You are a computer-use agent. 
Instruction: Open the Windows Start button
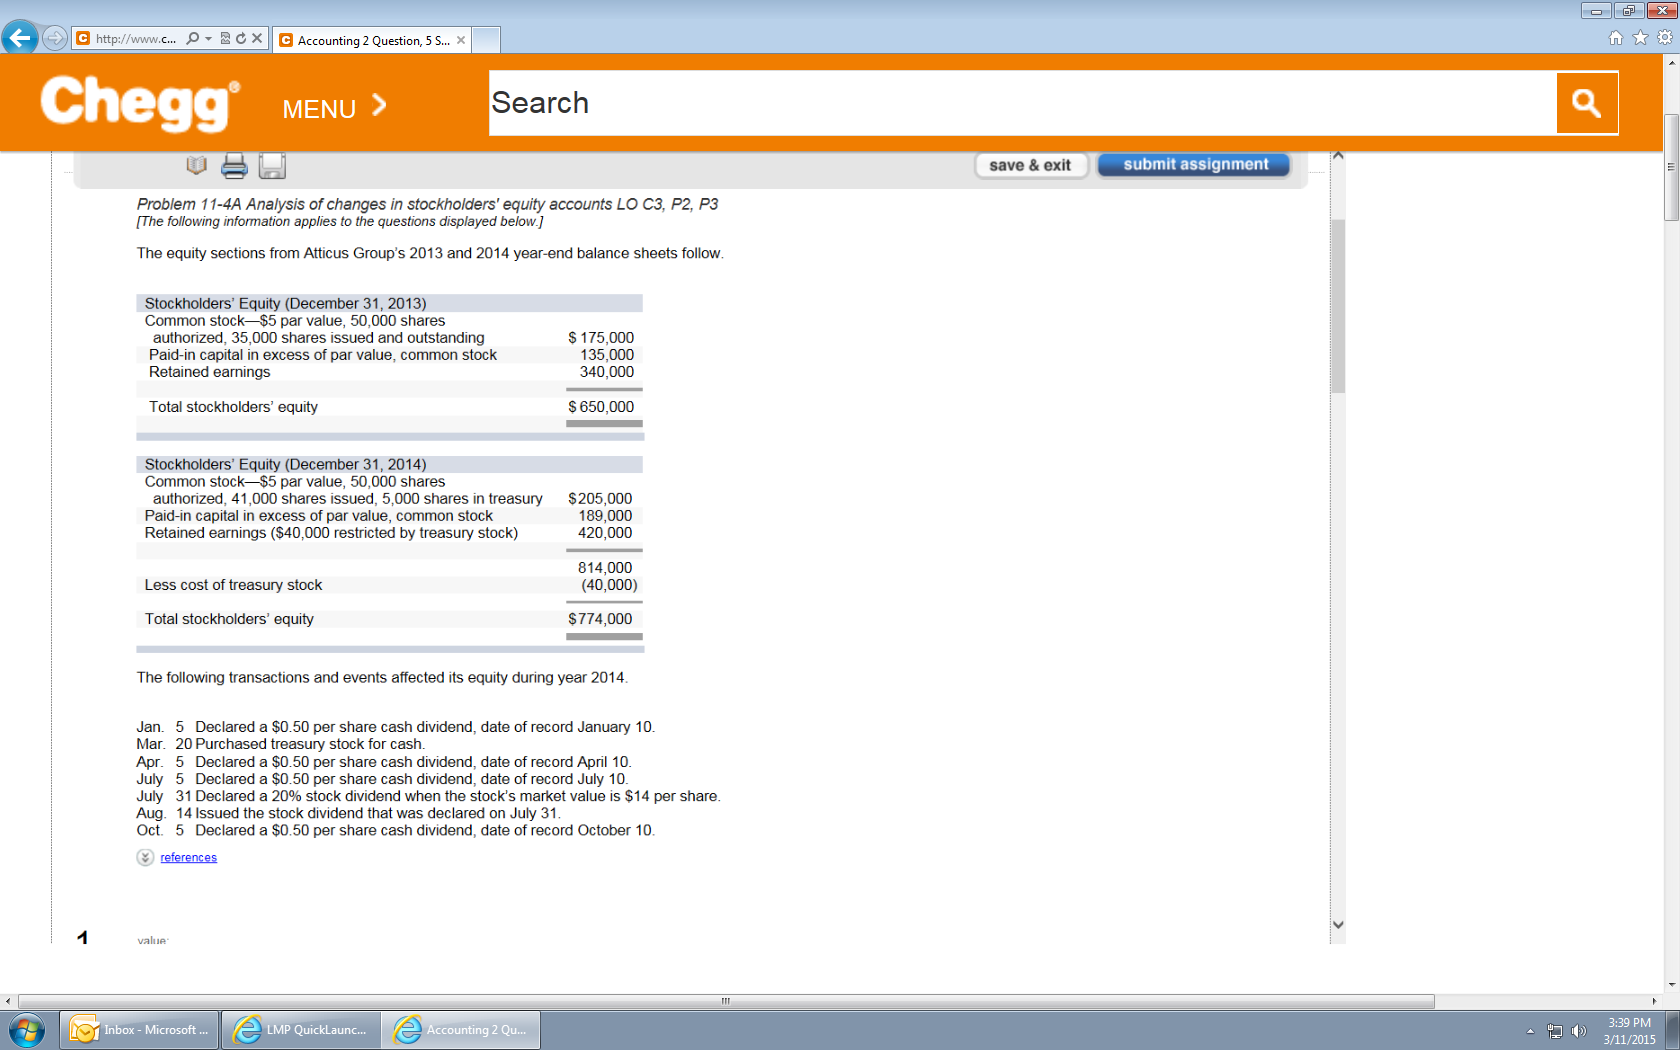point(26,1030)
